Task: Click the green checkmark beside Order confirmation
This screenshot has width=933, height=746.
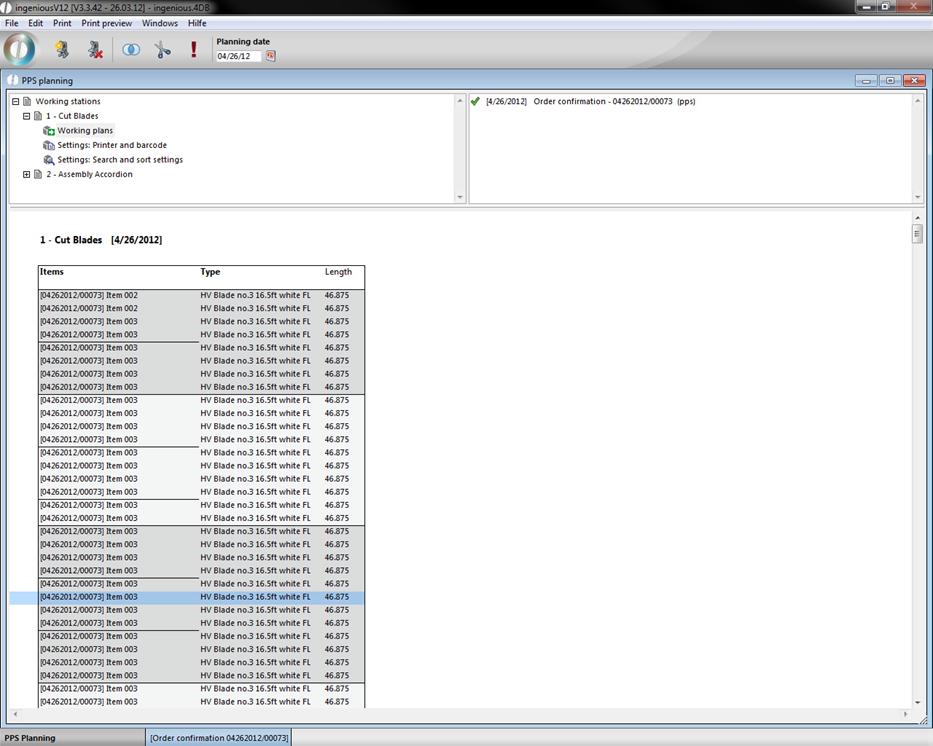Action: 475,101
